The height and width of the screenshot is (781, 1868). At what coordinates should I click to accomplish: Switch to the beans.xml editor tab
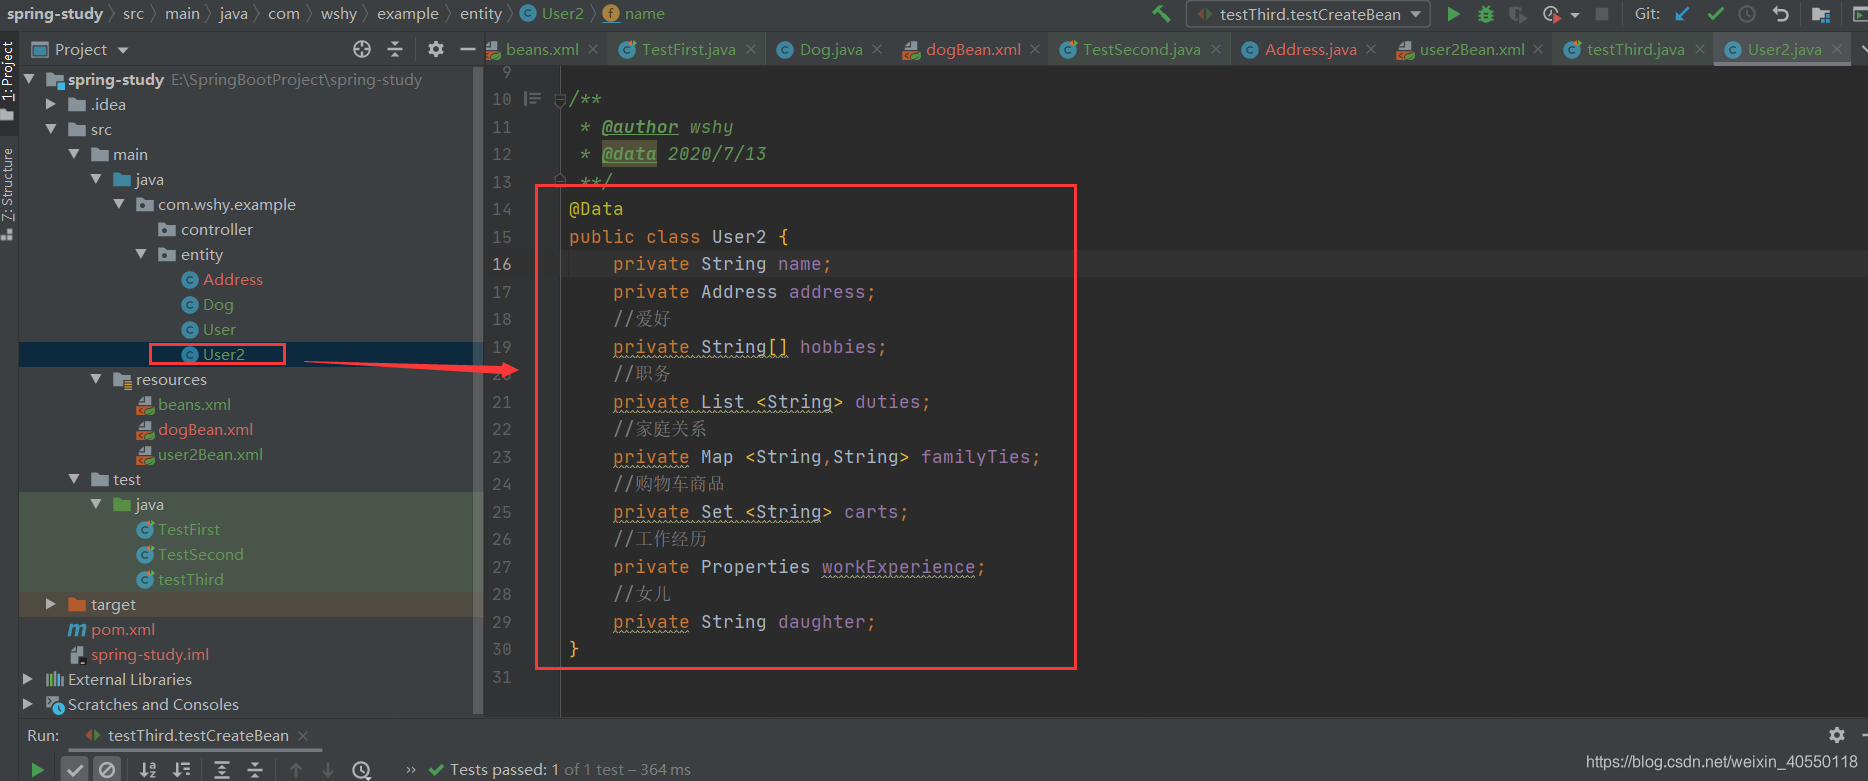pyautogui.click(x=541, y=49)
